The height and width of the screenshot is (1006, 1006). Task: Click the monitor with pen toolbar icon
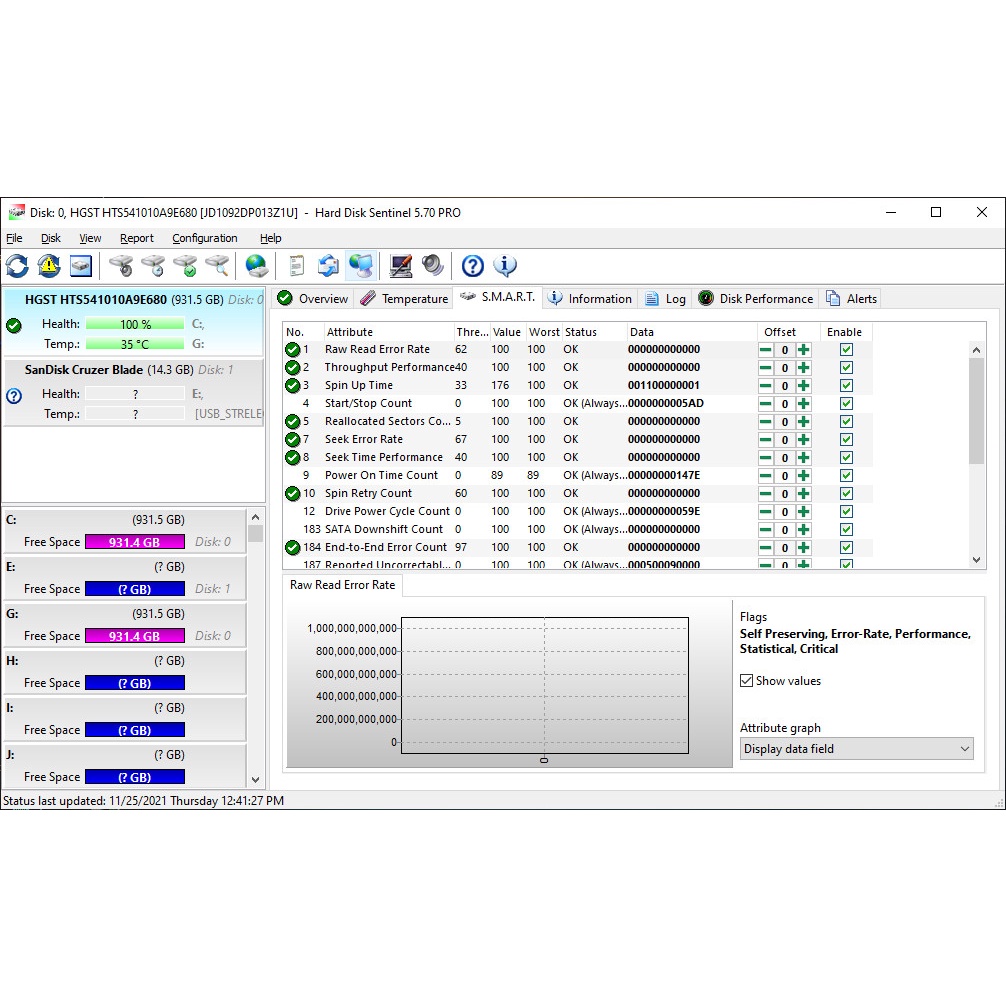click(x=401, y=266)
